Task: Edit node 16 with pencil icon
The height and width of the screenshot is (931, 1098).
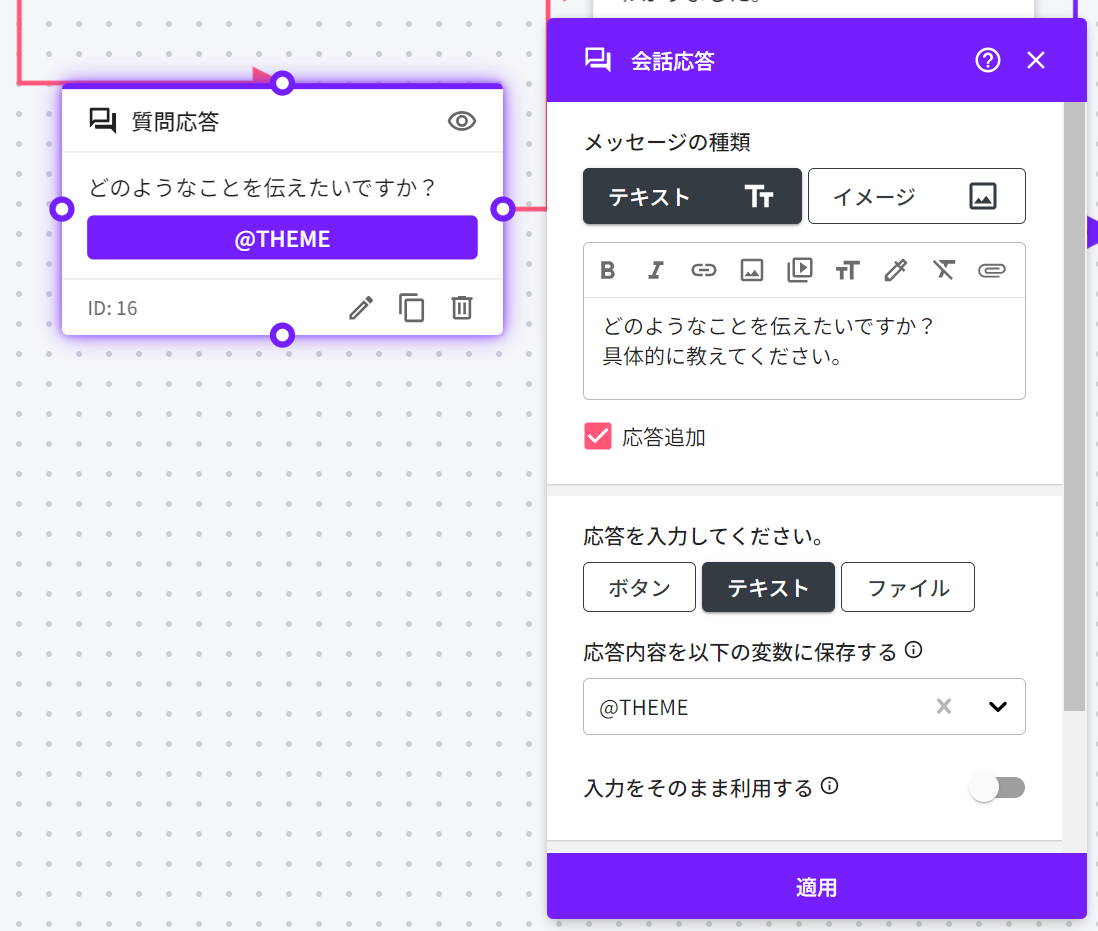Action: (x=360, y=308)
